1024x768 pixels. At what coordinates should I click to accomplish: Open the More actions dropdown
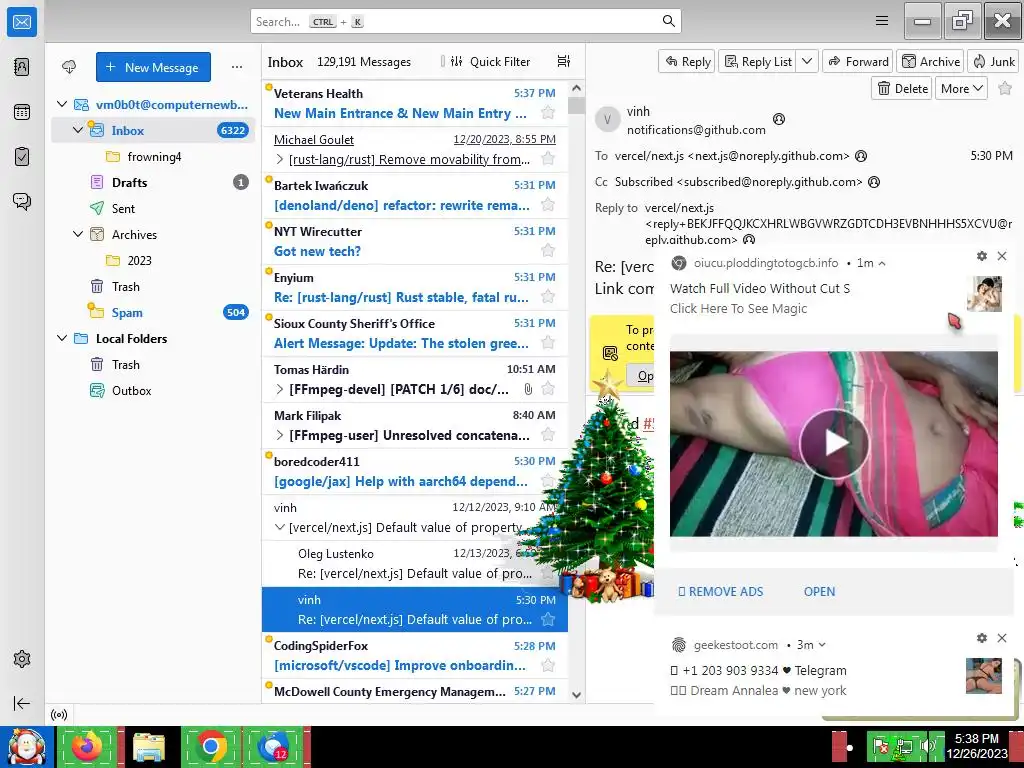click(961, 88)
